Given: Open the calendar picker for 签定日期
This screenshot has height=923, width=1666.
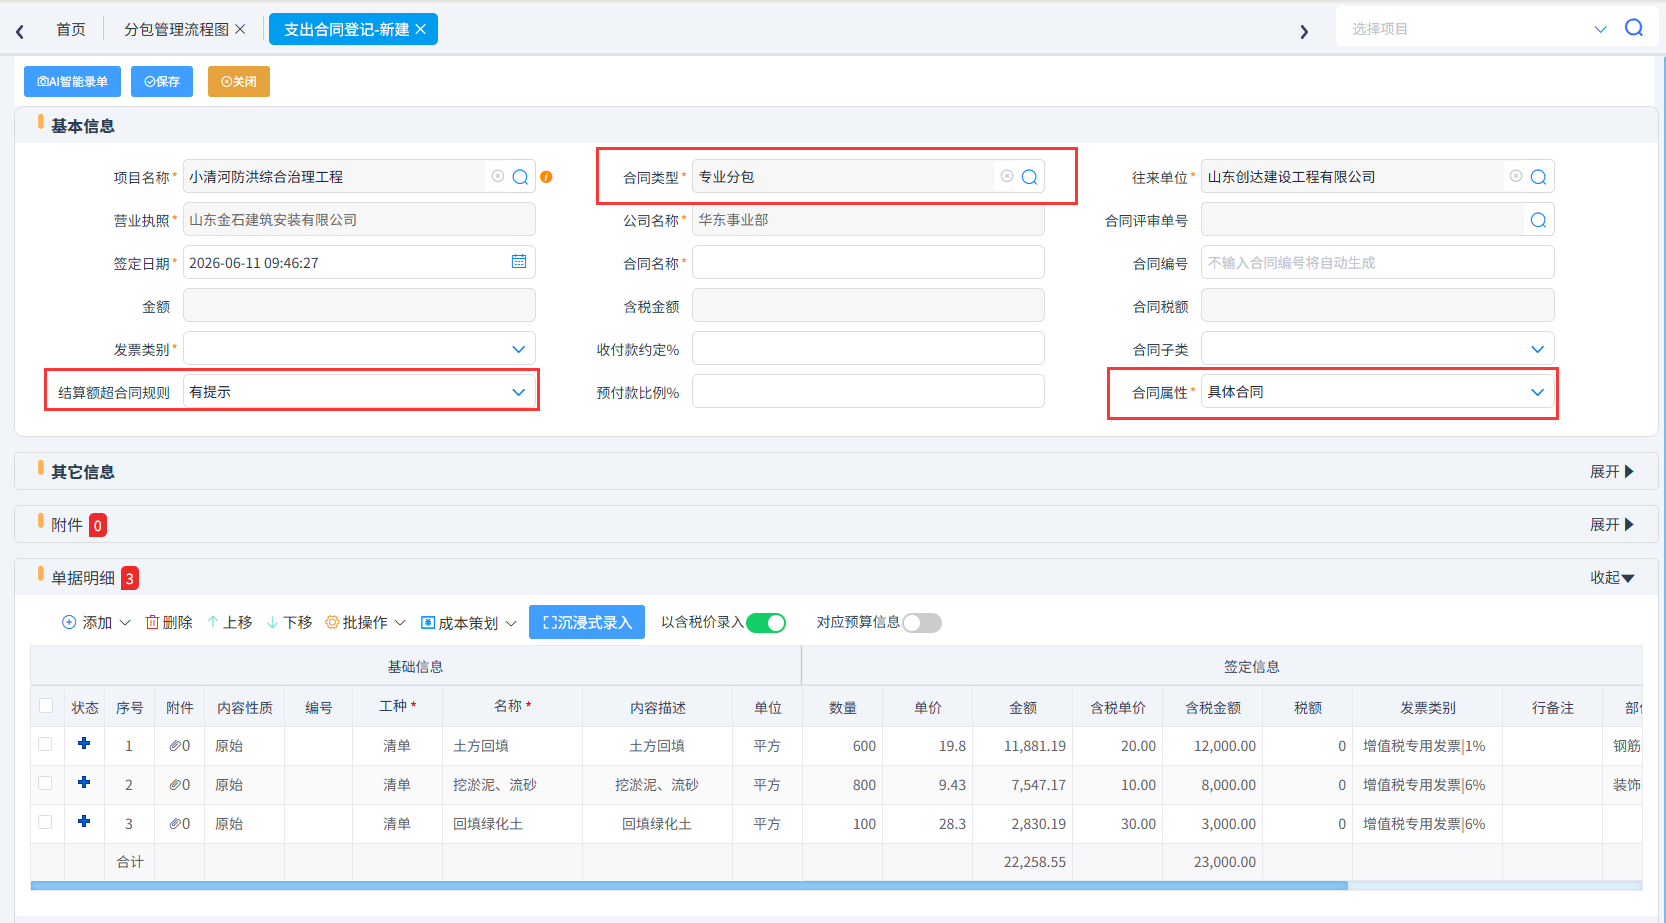Looking at the screenshot, I should pyautogui.click(x=519, y=262).
